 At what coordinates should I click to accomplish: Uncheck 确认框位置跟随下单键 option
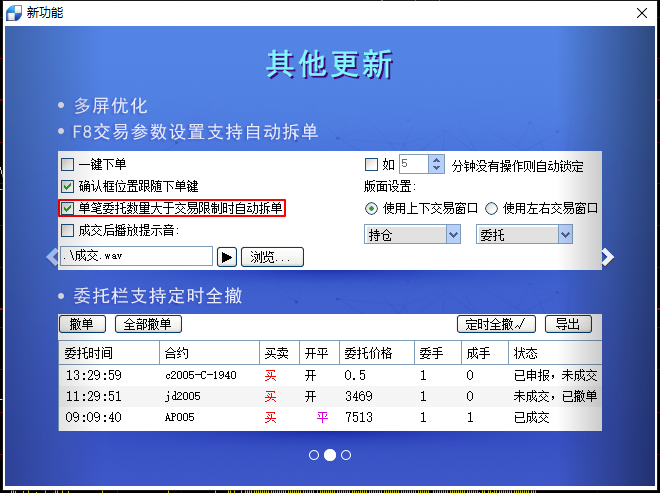point(68,186)
